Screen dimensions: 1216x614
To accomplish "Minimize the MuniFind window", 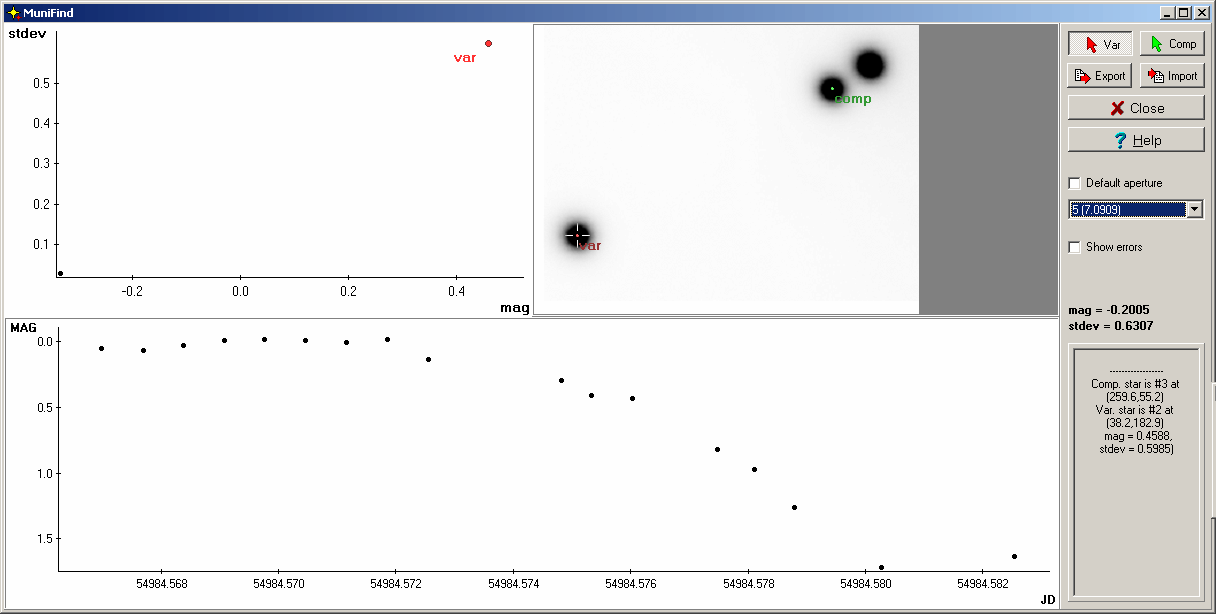I will click(1167, 13).
